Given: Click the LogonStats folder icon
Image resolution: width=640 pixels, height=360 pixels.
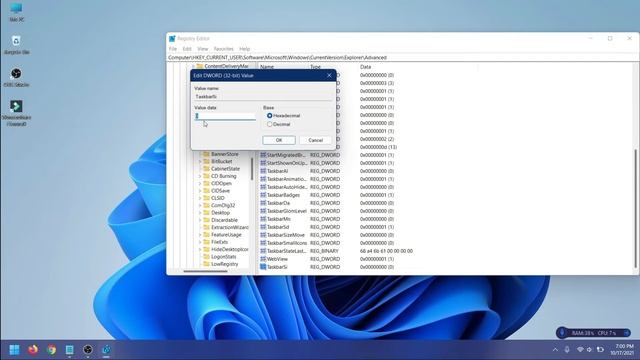Looking at the screenshot, I should click(207, 257).
